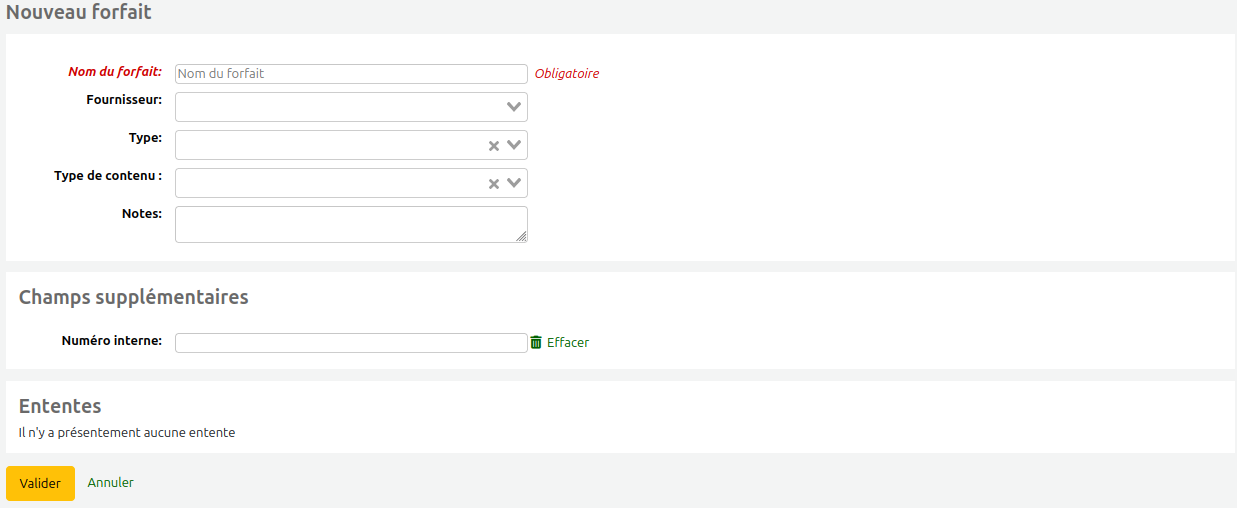Expand the Fournisseur dropdown arrow
The height and width of the screenshot is (508, 1237).
[x=514, y=107]
